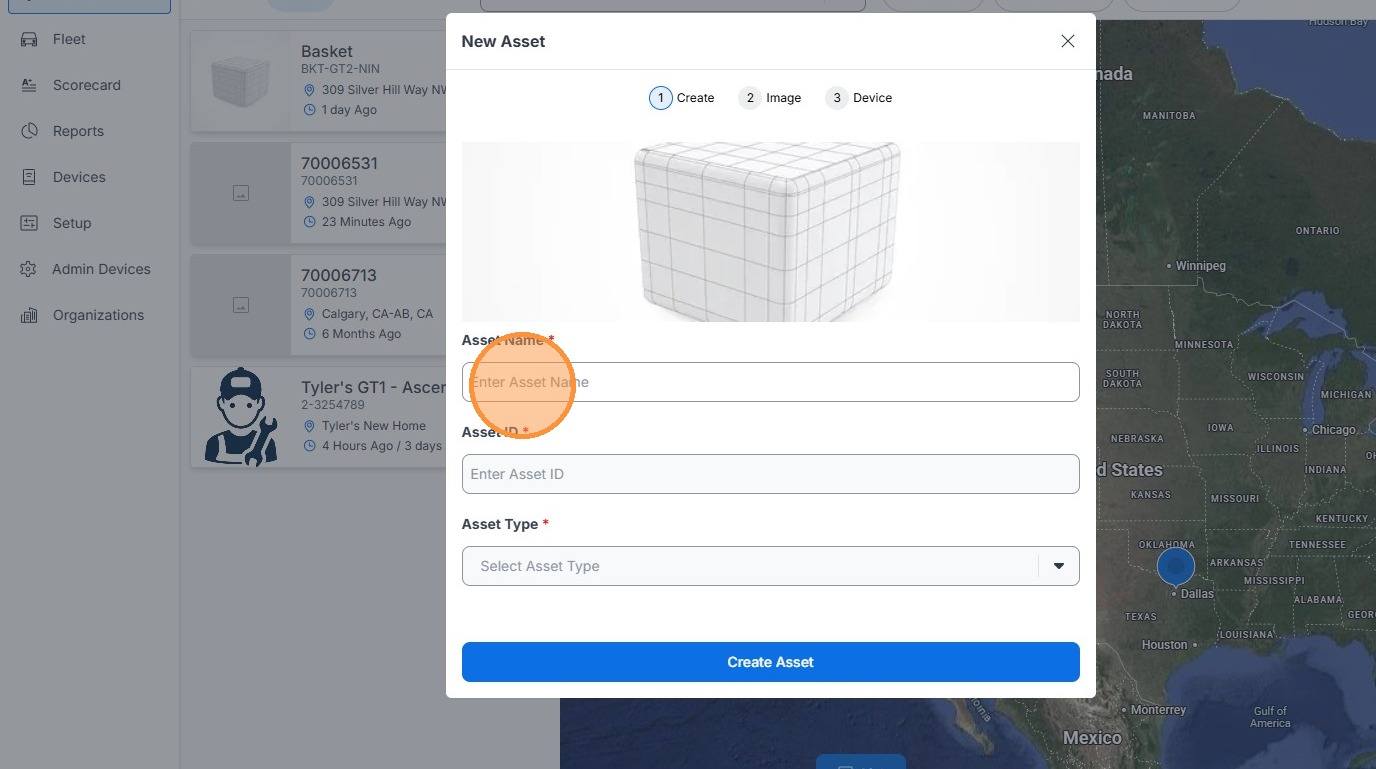Focus the Asset Name input field
This screenshot has width=1376, height=769.
coord(770,382)
